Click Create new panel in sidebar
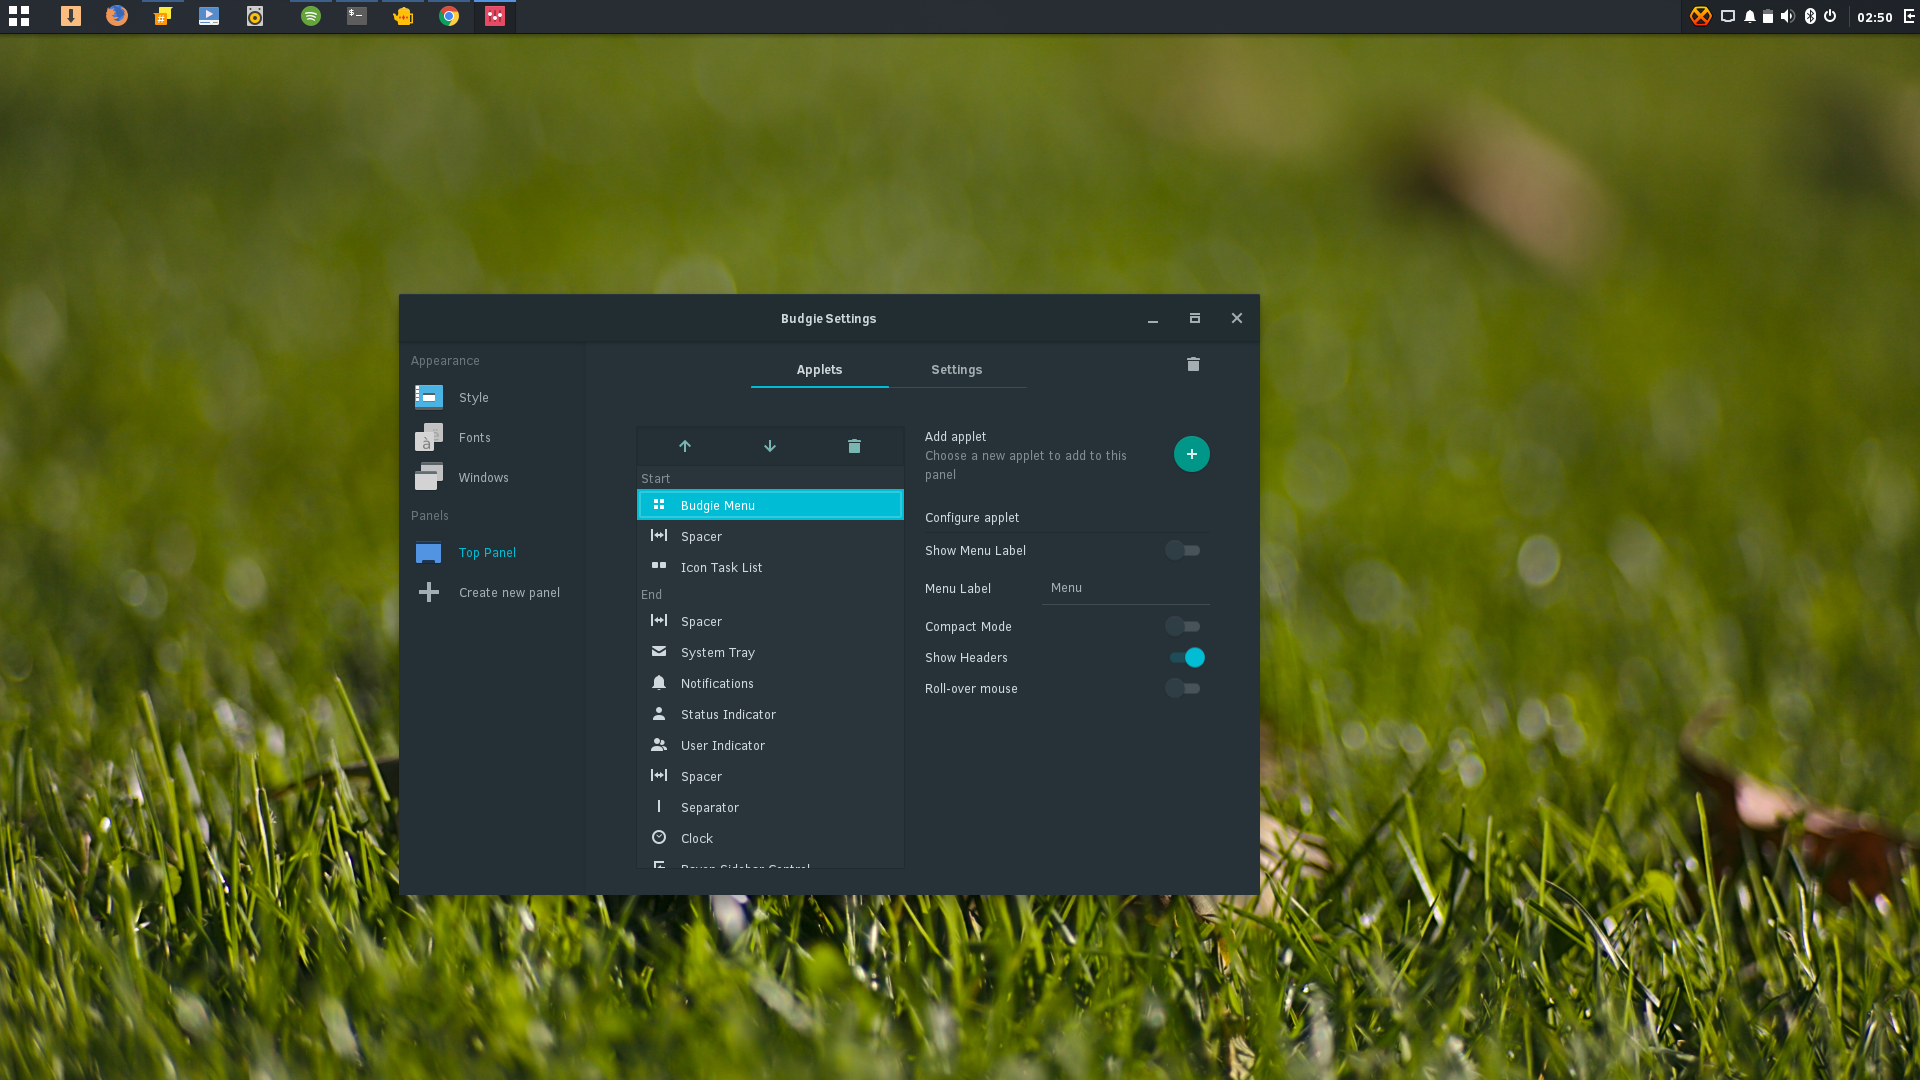The height and width of the screenshot is (1080, 1920). point(492,592)
